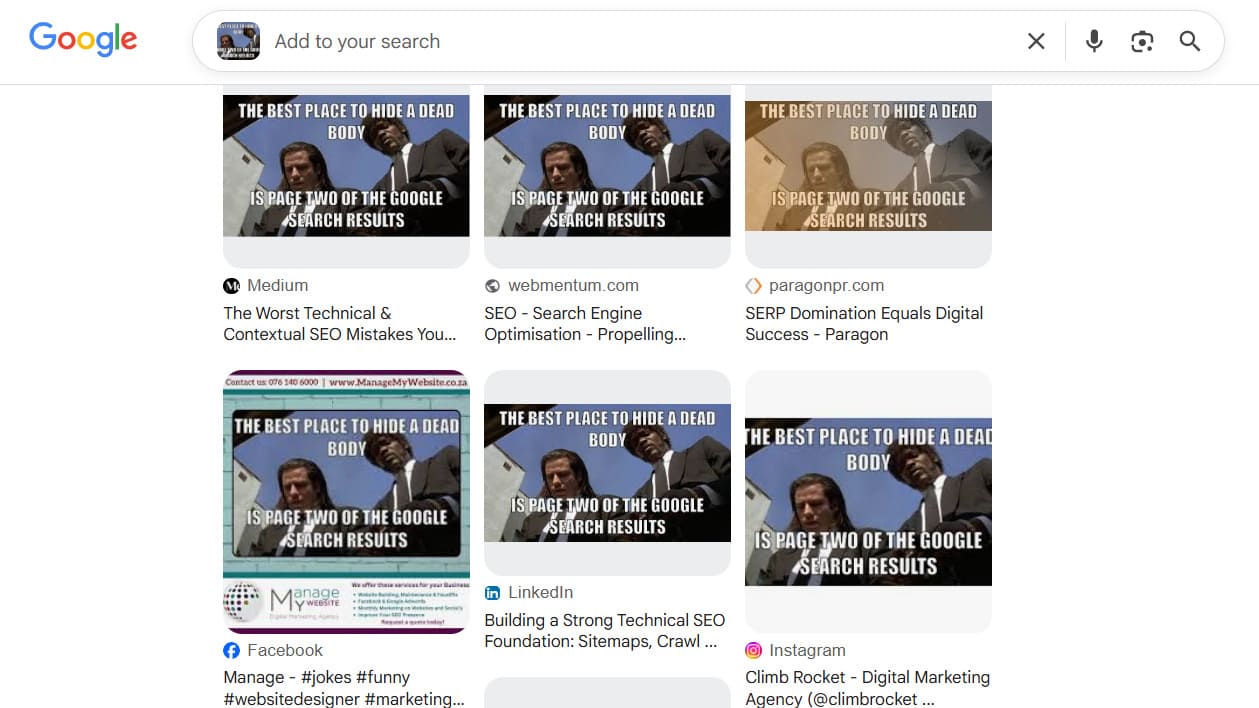The height and width of the screenshot is (708, 1259).
Task: Click the Instagram icon beside Climb Rocket
Action: point(753,650)
